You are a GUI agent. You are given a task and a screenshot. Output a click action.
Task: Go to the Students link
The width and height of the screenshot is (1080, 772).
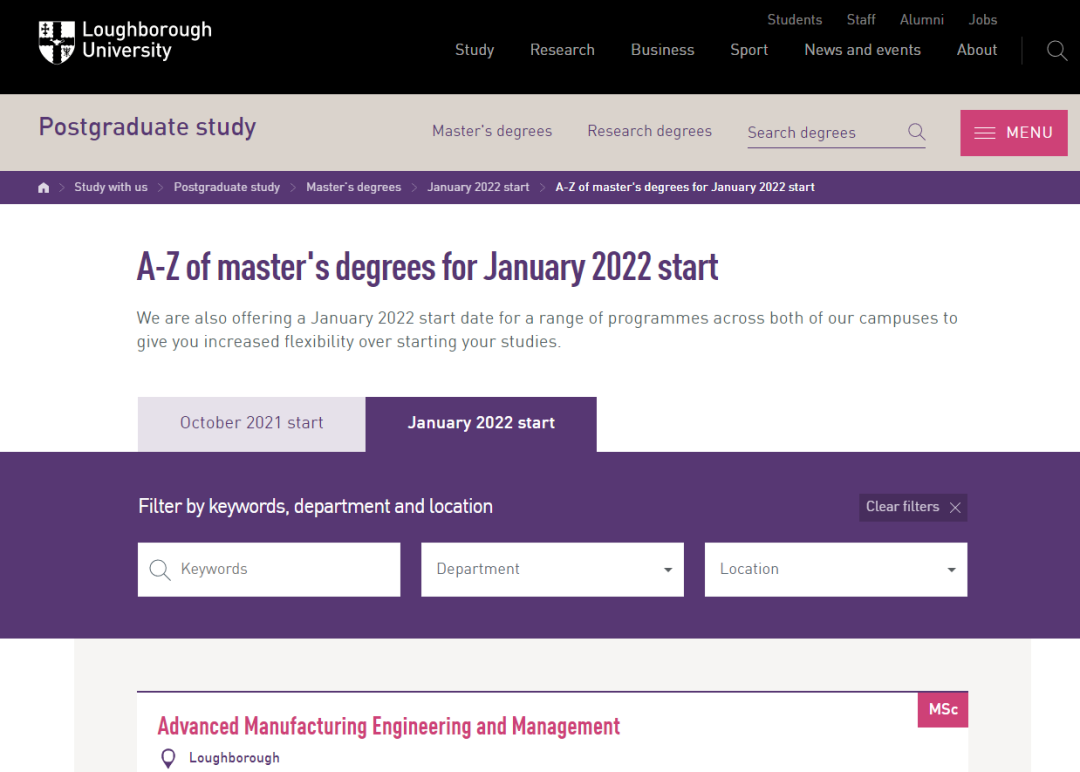click(x=795, y=20)
